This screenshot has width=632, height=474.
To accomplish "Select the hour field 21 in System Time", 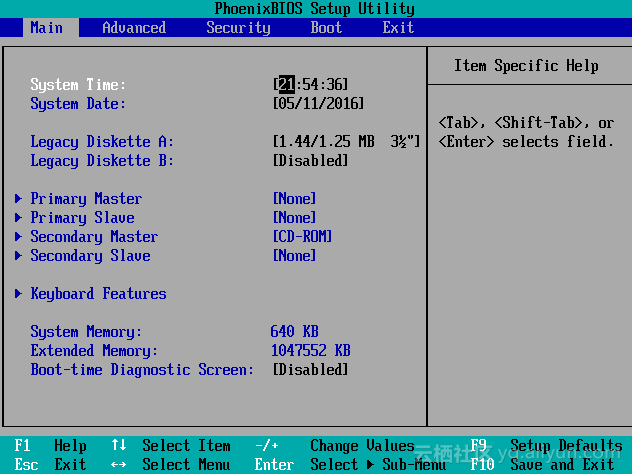I will [x=287, y=84].
